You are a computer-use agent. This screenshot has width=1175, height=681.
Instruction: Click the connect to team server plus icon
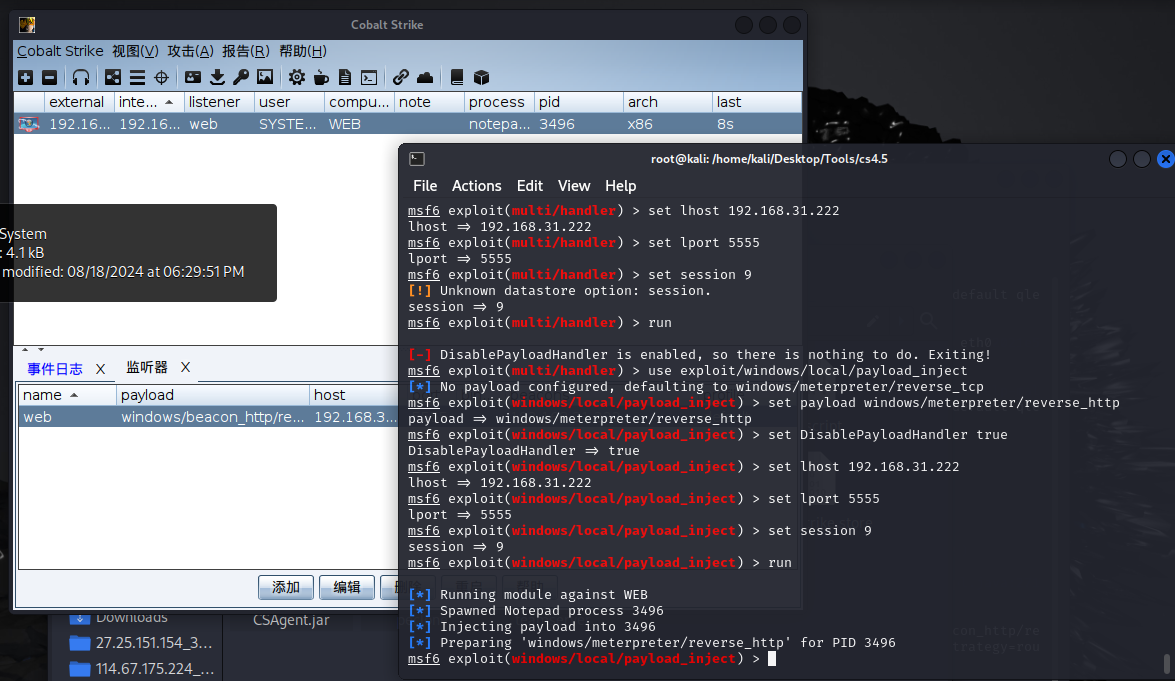click(x=25, y=77)
